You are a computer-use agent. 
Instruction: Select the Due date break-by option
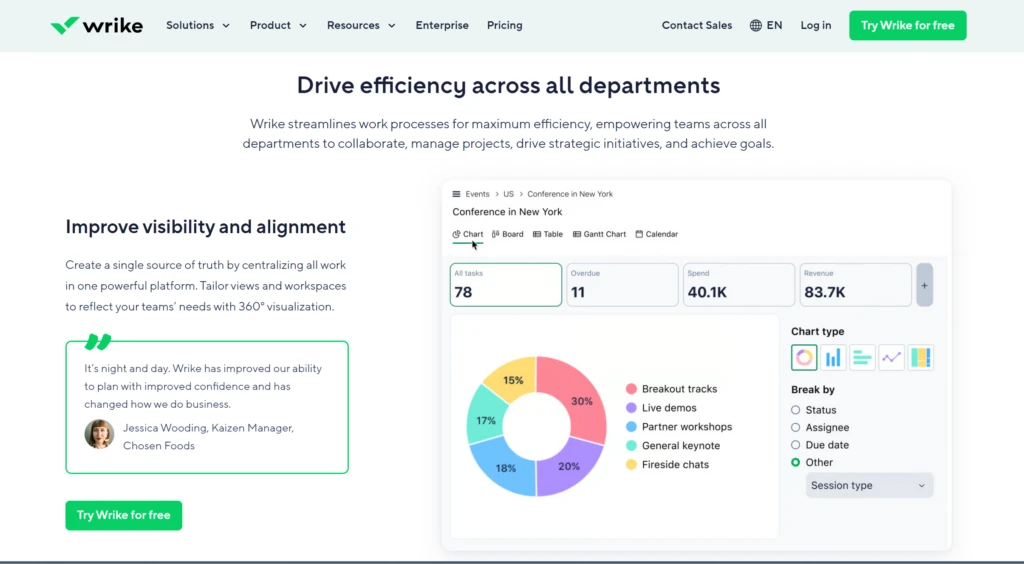coord(796,445)
